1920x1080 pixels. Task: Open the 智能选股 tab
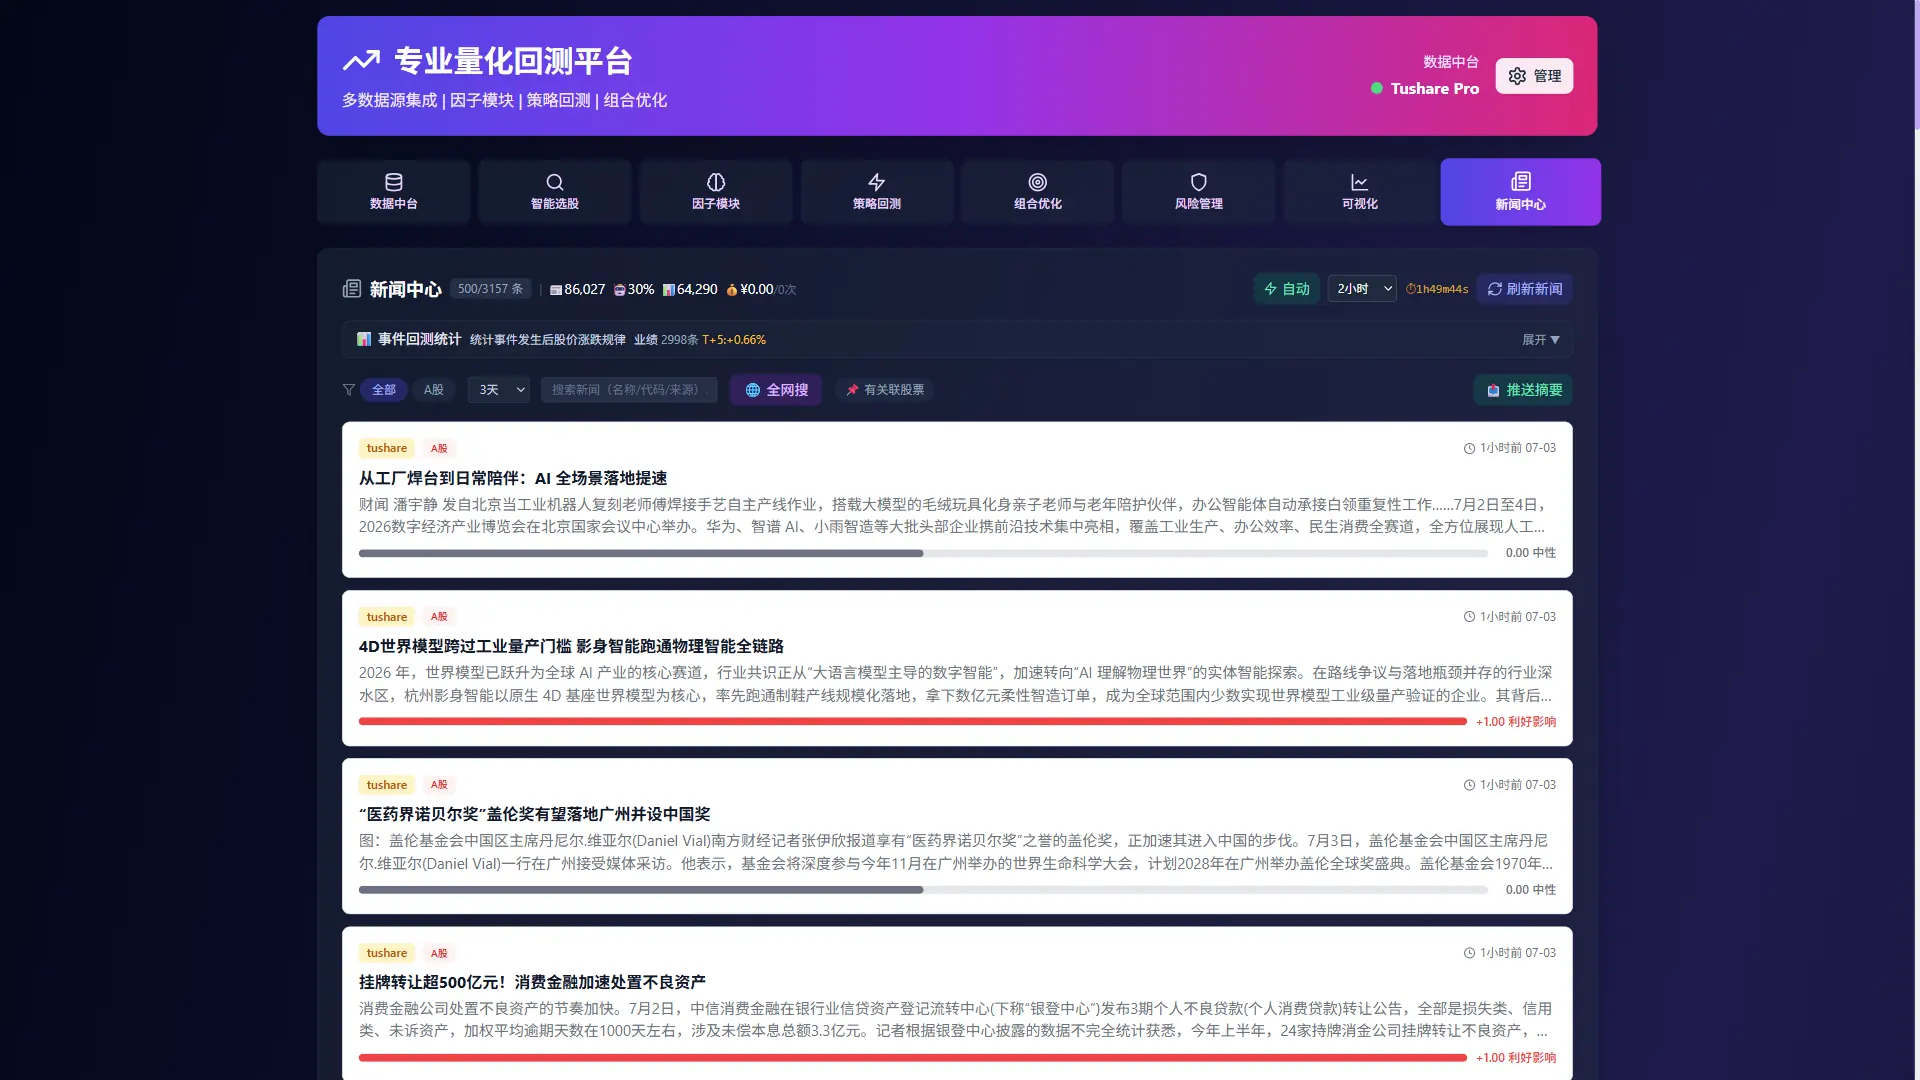click(555, 192)
